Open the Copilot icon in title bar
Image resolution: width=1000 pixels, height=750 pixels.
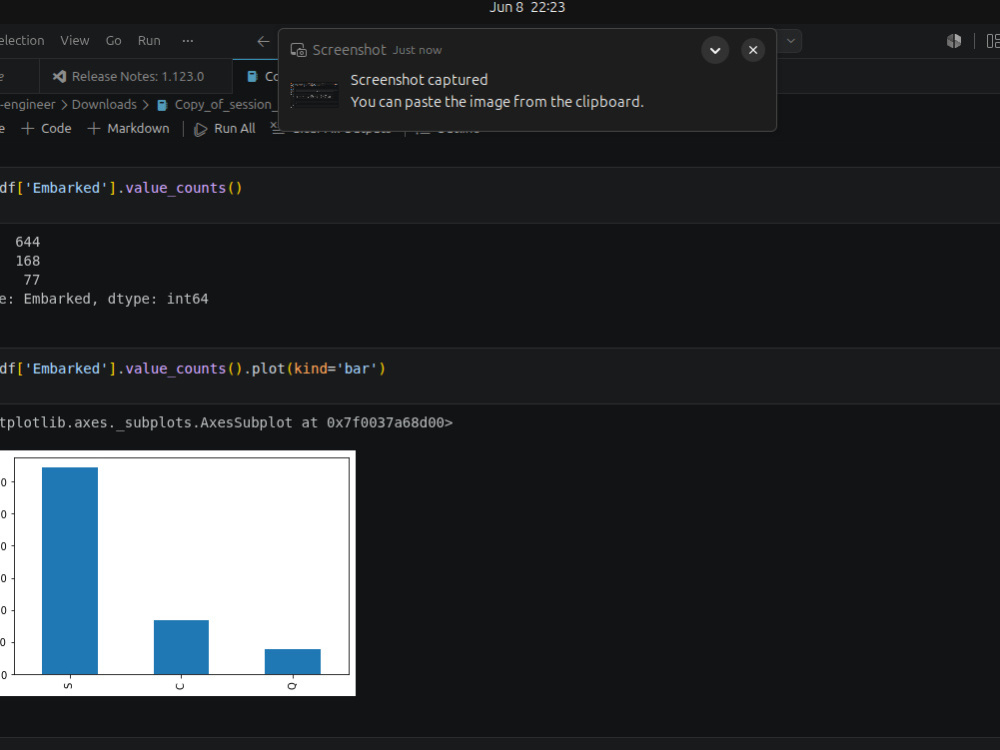pos(953,41)
